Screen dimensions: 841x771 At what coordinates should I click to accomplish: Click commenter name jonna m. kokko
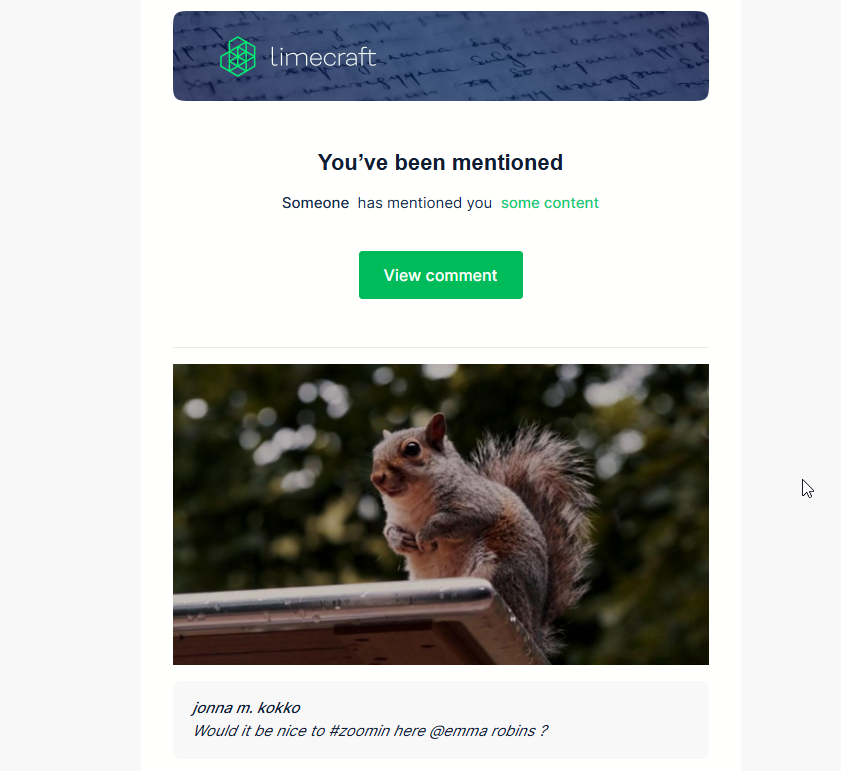click(246, 708)
